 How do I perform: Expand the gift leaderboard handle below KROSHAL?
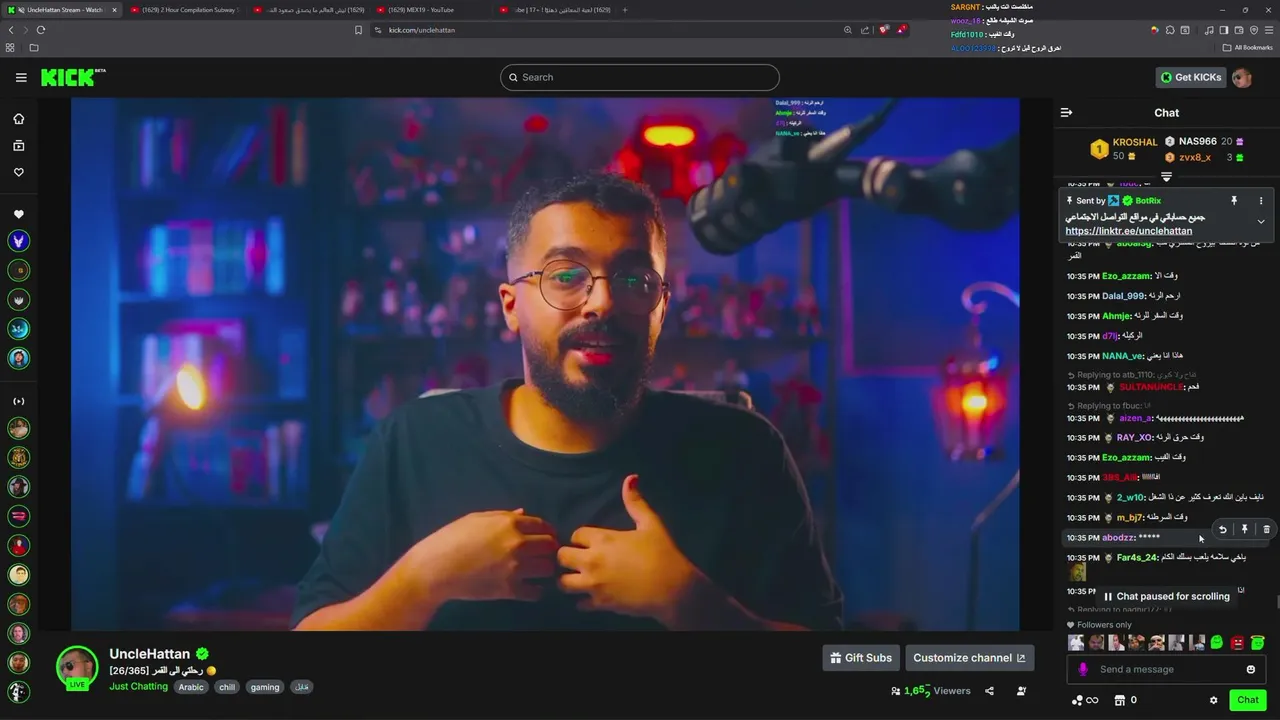[1166, 177]
